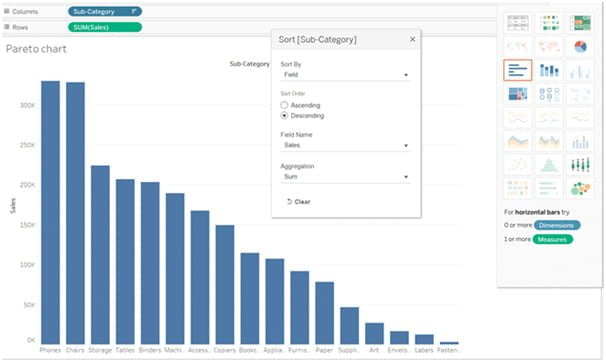
Task: Set sort order to Ascending
Action: pos(284,105)
